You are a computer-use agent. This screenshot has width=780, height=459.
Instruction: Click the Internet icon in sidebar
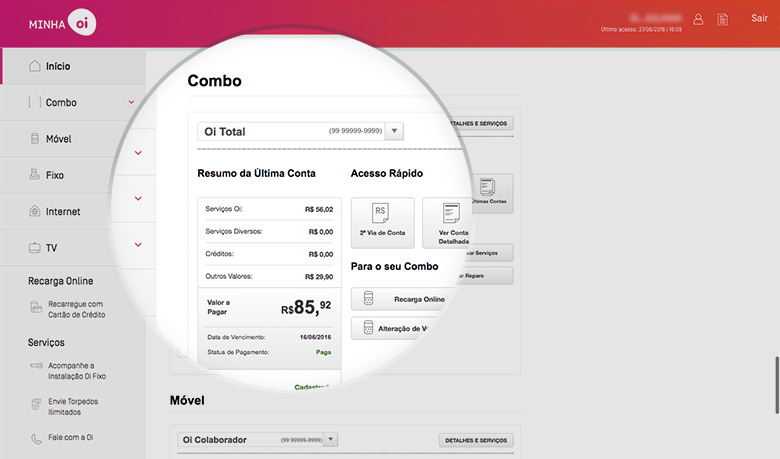tap(34, 211)
